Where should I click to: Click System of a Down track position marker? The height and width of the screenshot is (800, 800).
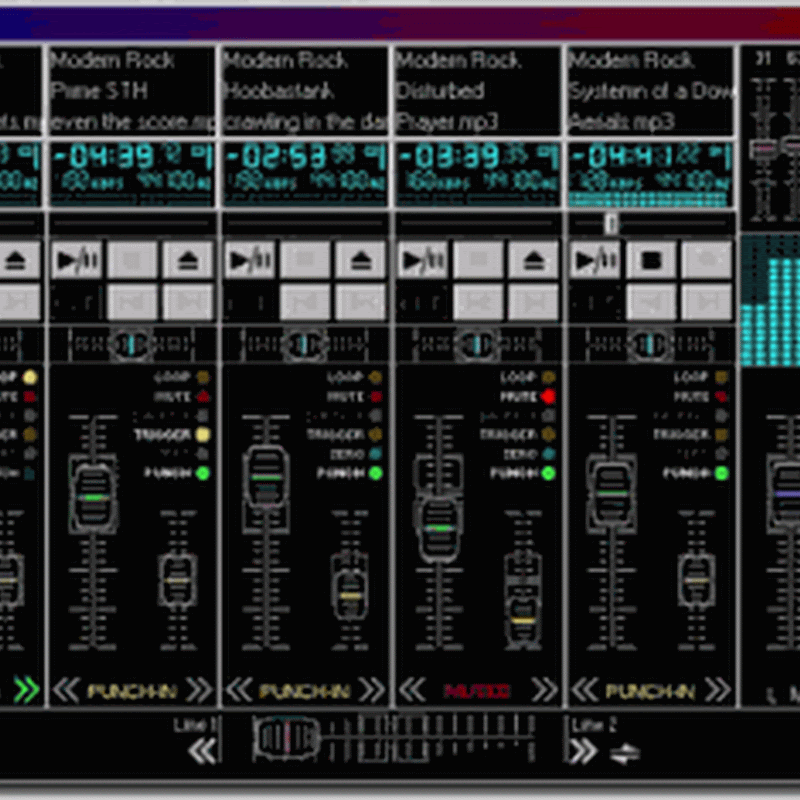(611, 223)
